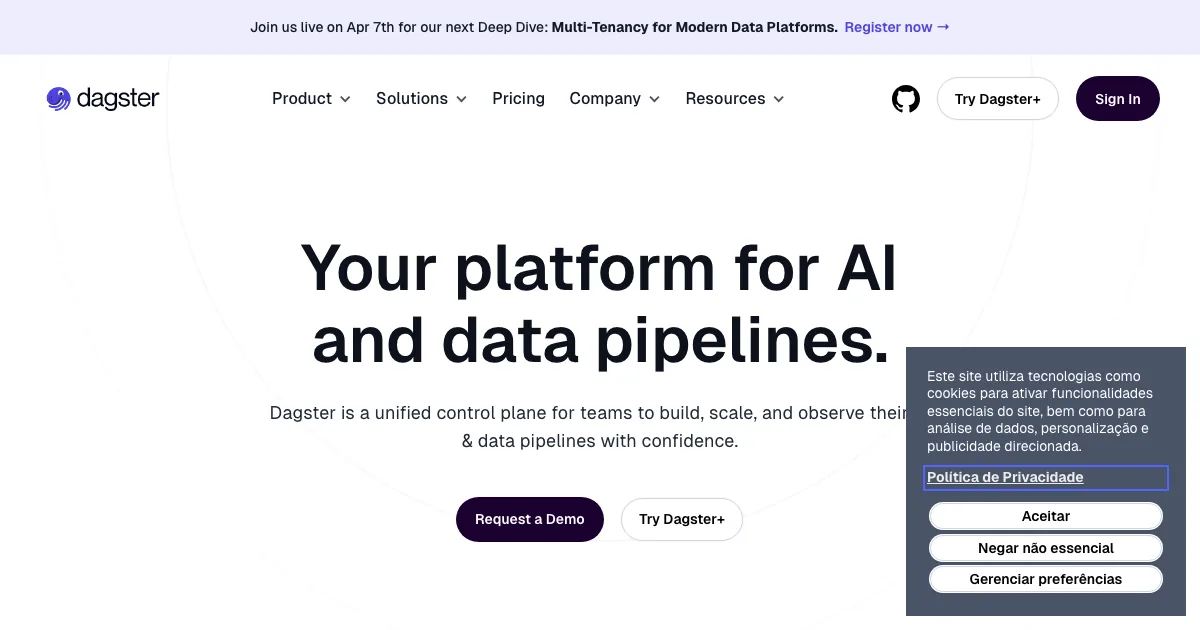The width and height of the screenshot is (1200, 630).
Task: Click Try Dagster+ below the headline
Action: click(x=682, y=519)
